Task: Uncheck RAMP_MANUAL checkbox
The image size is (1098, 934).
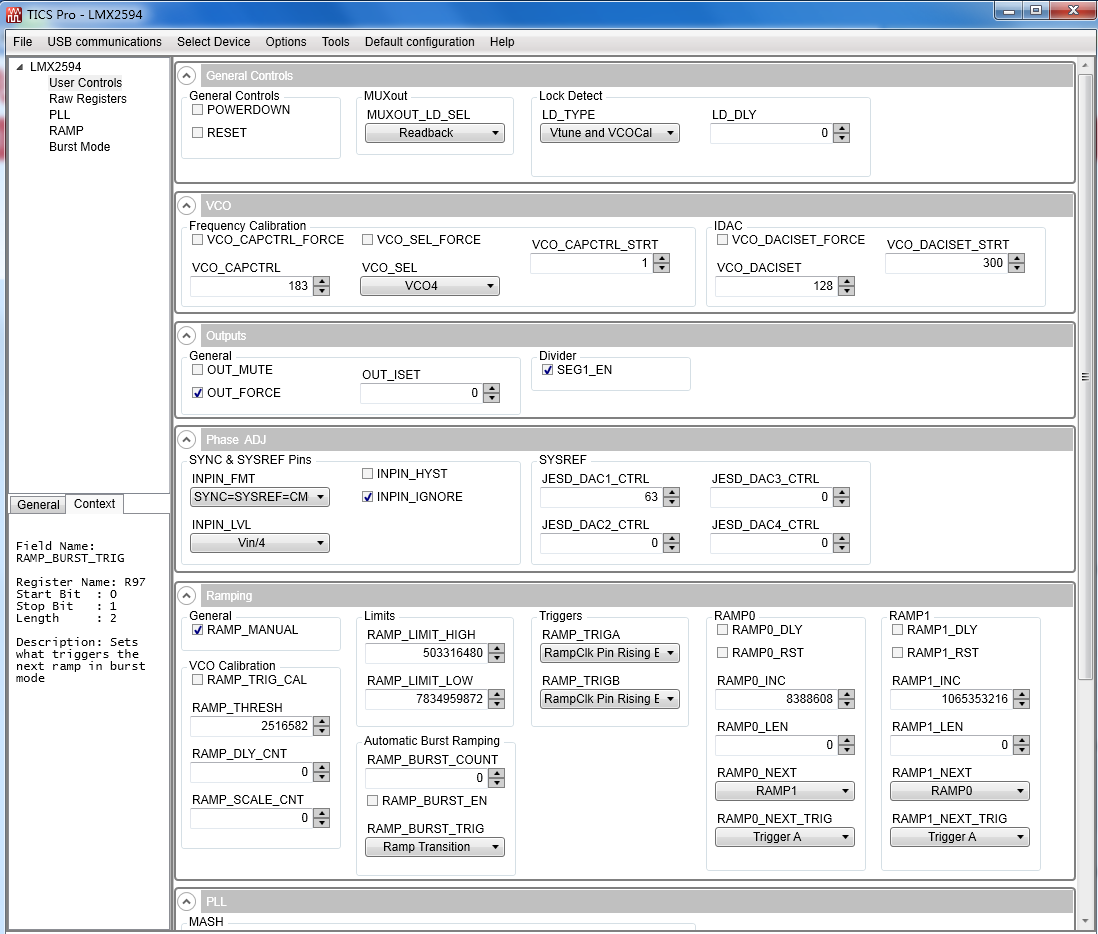Action: pyautogui.click(x=197, y=630)
